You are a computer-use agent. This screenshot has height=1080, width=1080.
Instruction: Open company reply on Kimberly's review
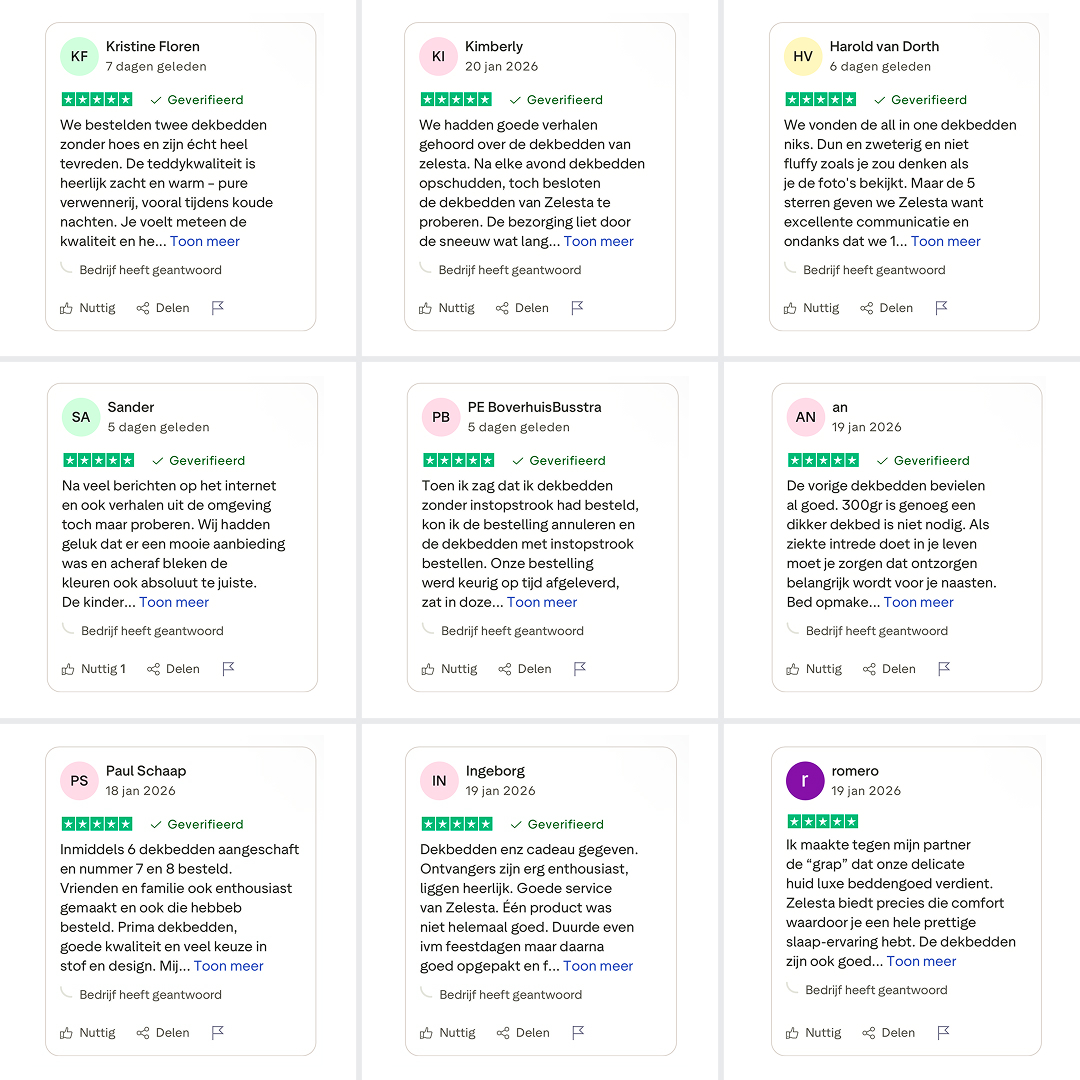pos(510,270)
